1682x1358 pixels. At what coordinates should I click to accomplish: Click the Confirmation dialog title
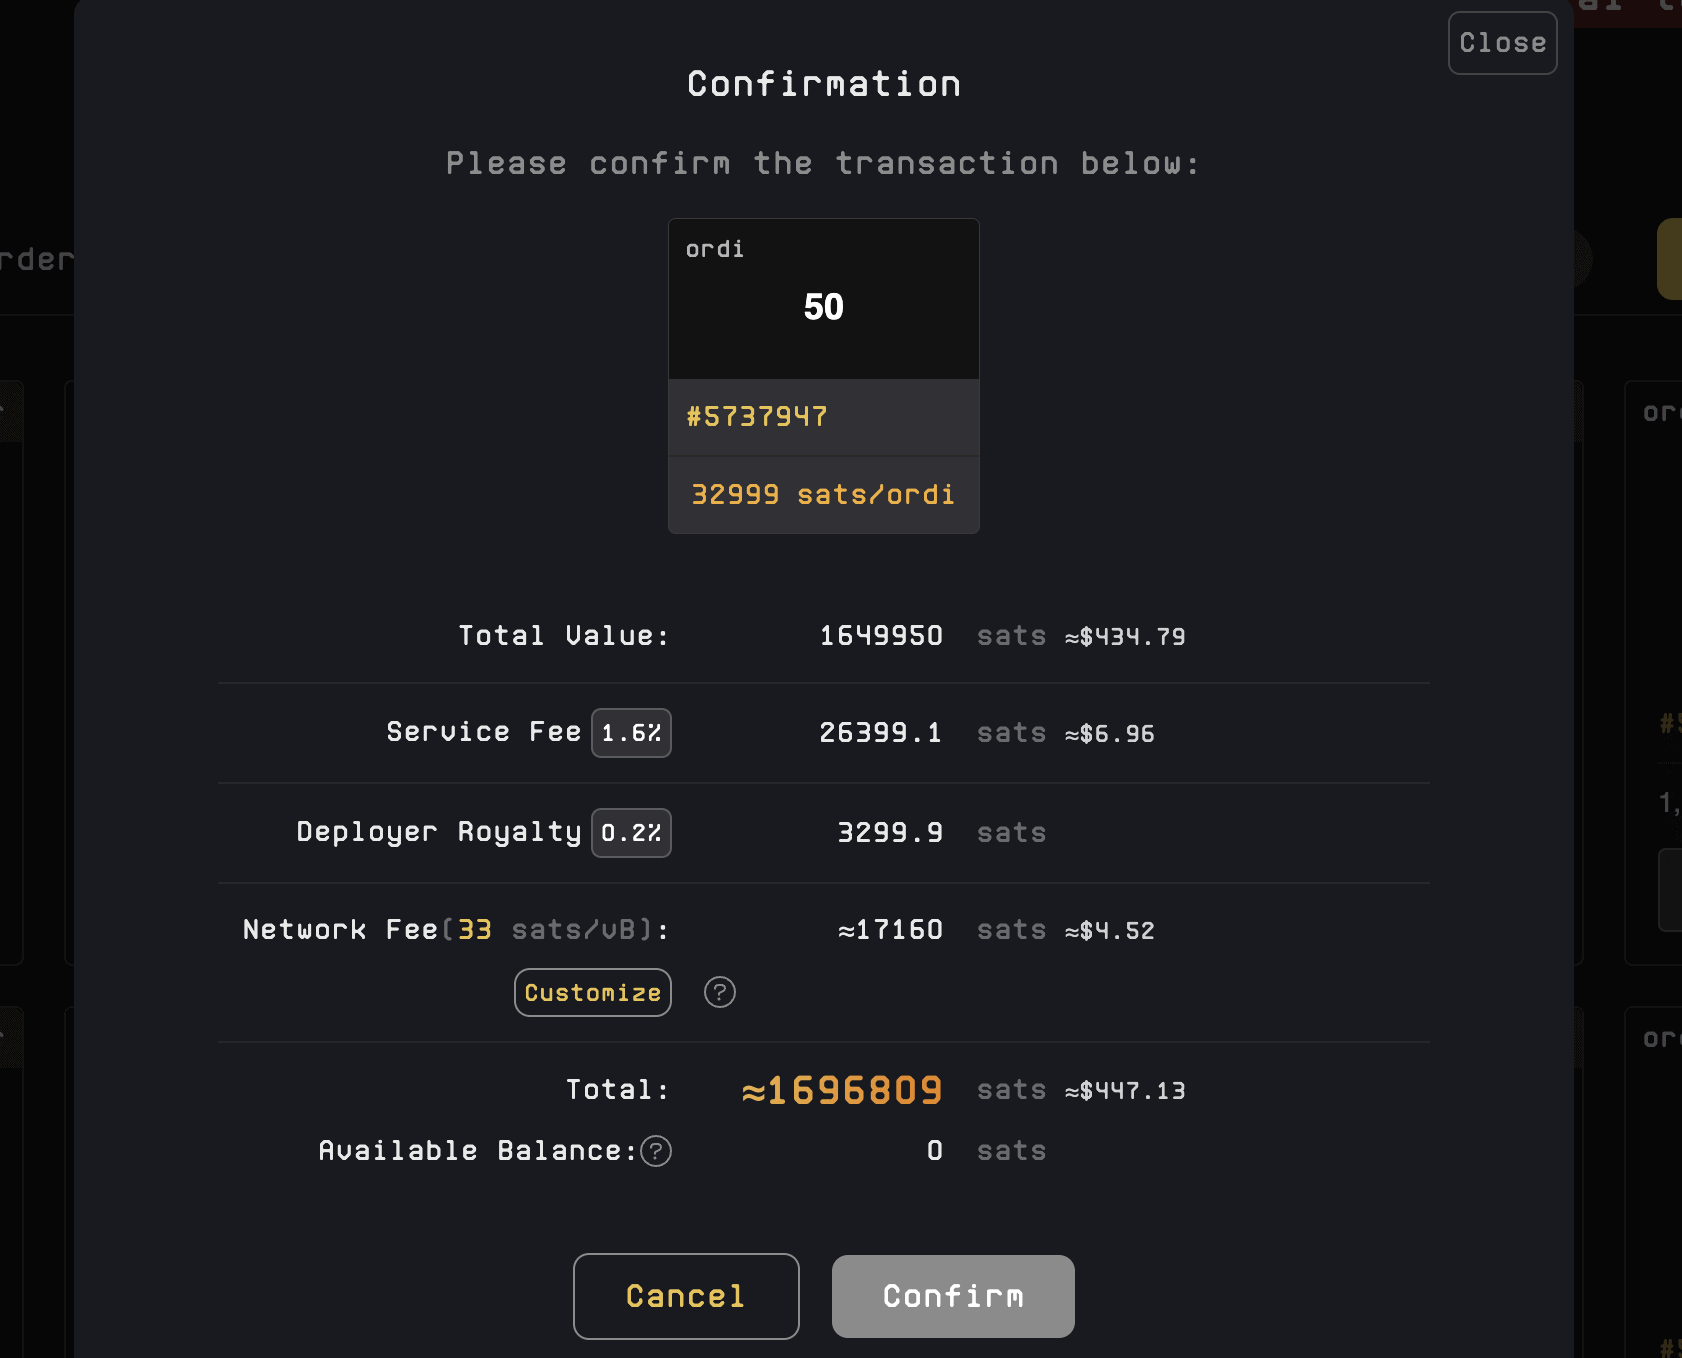click(824, 84)
